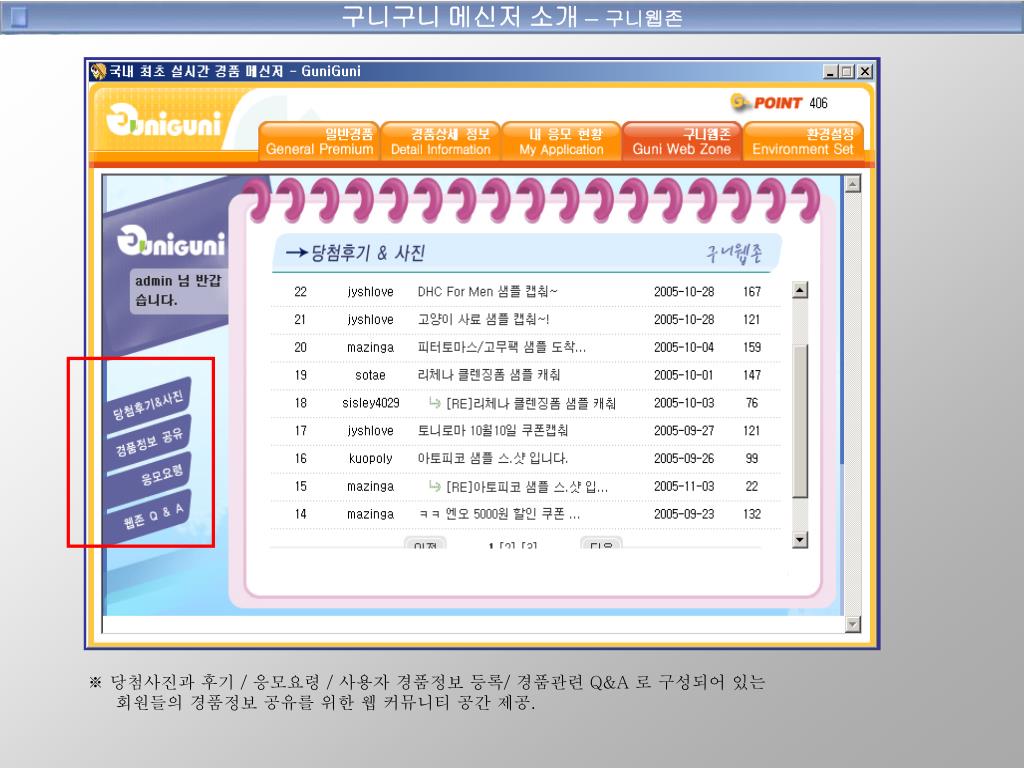Open post '아토피코 샘플 스.샷 입니다.'
The image size is (1024, 768).
(x=492, y=458)
